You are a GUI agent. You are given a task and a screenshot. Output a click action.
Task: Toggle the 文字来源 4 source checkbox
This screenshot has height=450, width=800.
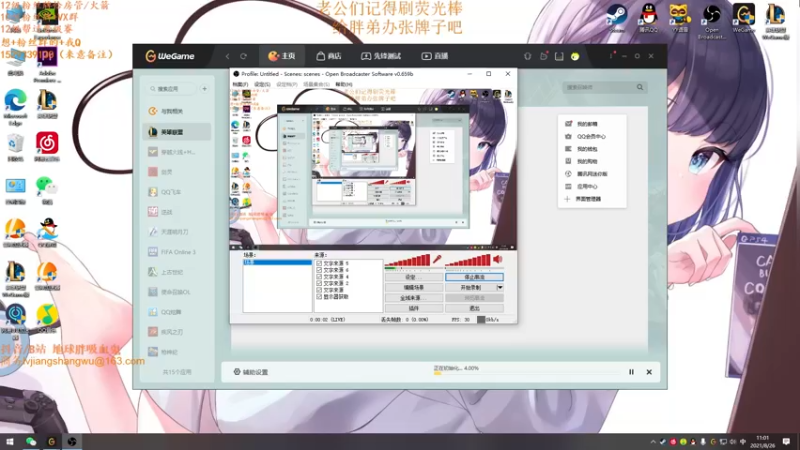319,277
